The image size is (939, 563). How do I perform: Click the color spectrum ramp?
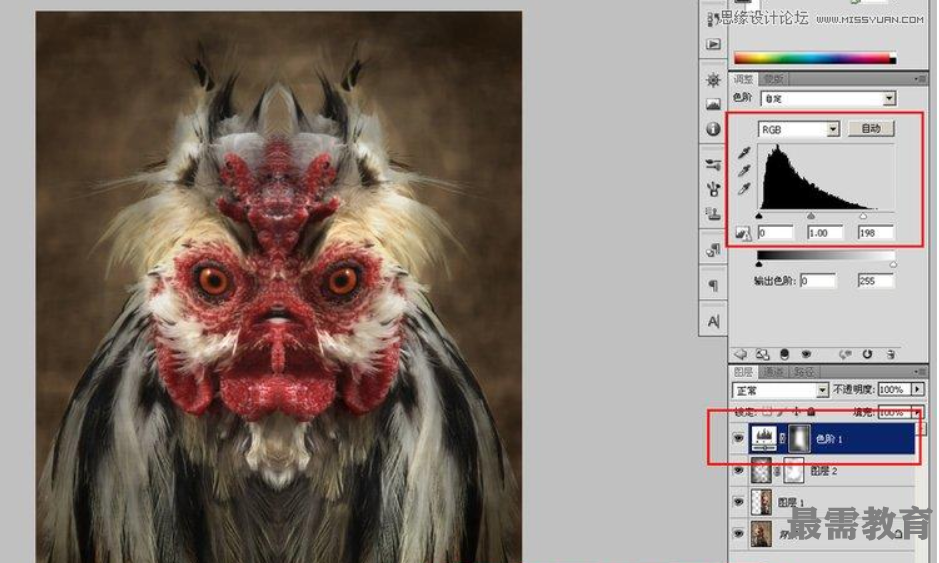click(x=814, y=58)
